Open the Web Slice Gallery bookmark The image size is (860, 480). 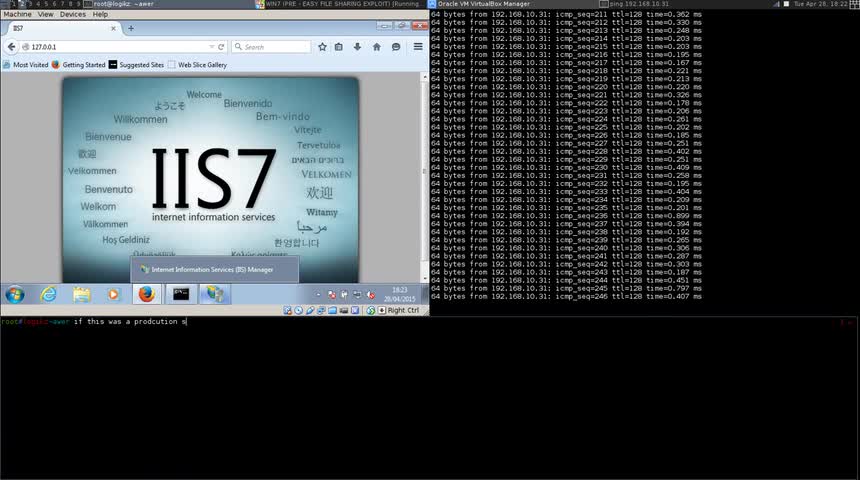(x=197, y=65)
